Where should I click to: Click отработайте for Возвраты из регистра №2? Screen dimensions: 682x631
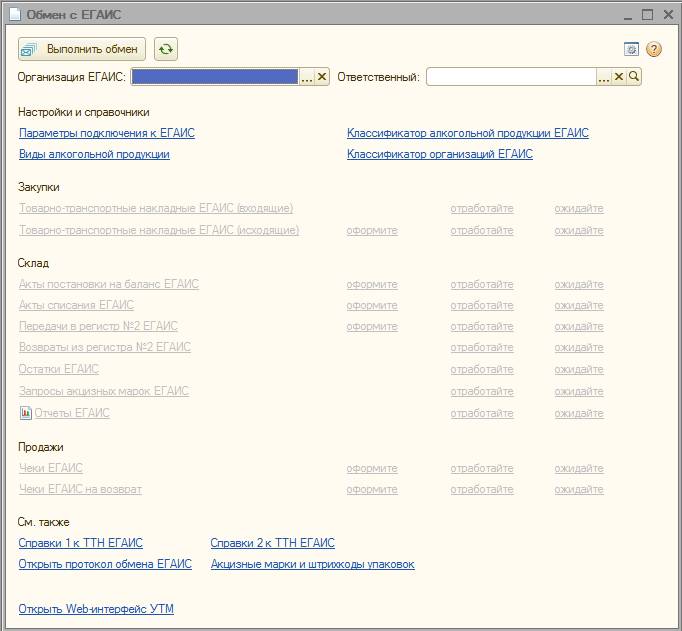tap(482, 348)
